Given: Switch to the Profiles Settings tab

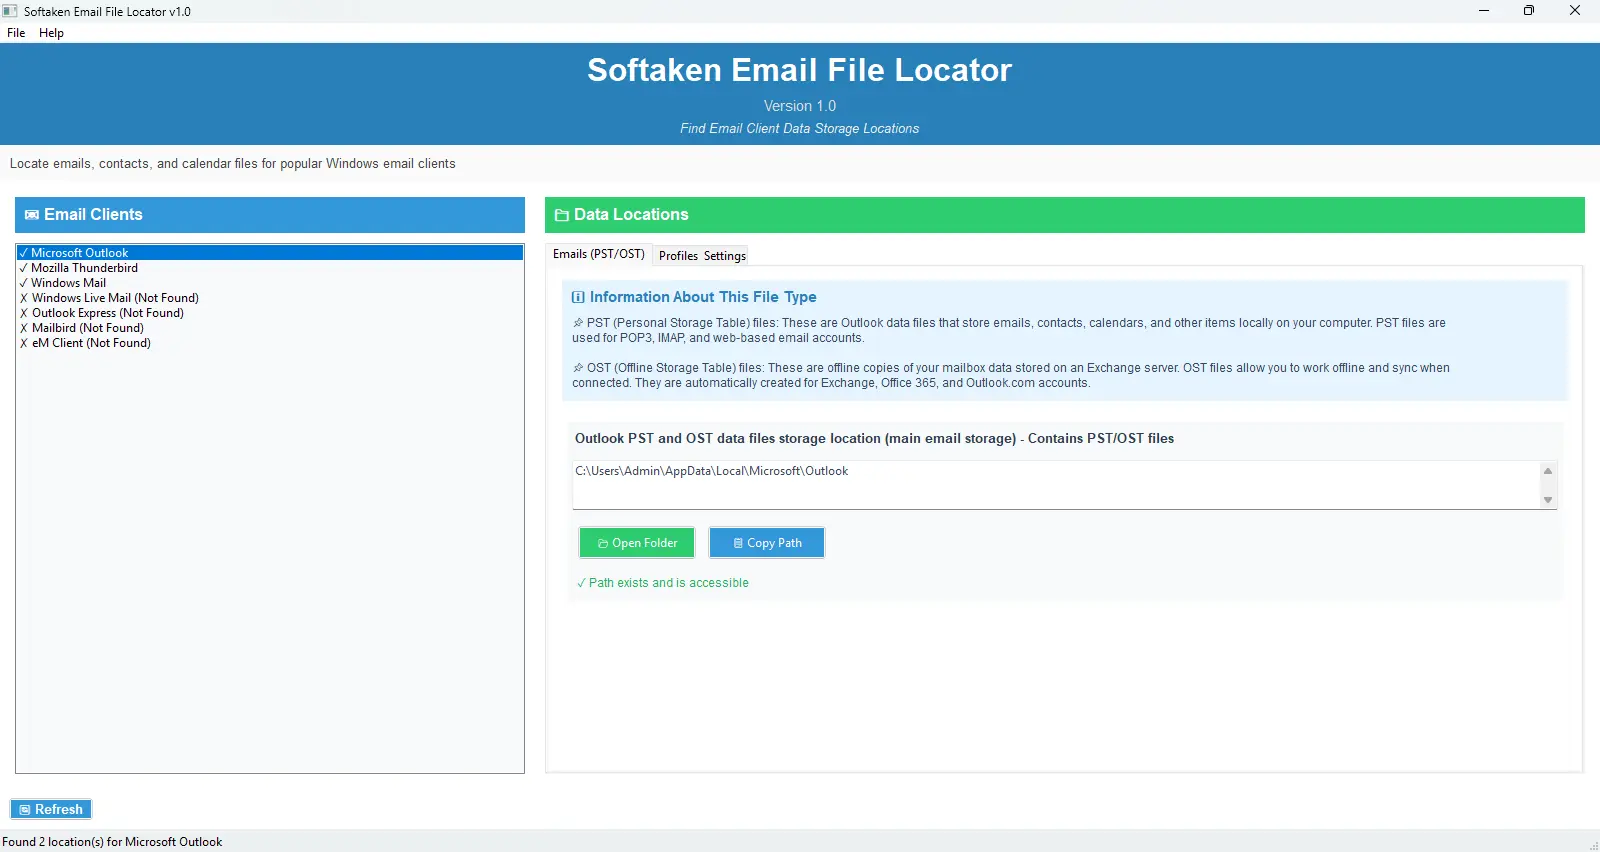Looking at the screenshot, I should (702, 256).
